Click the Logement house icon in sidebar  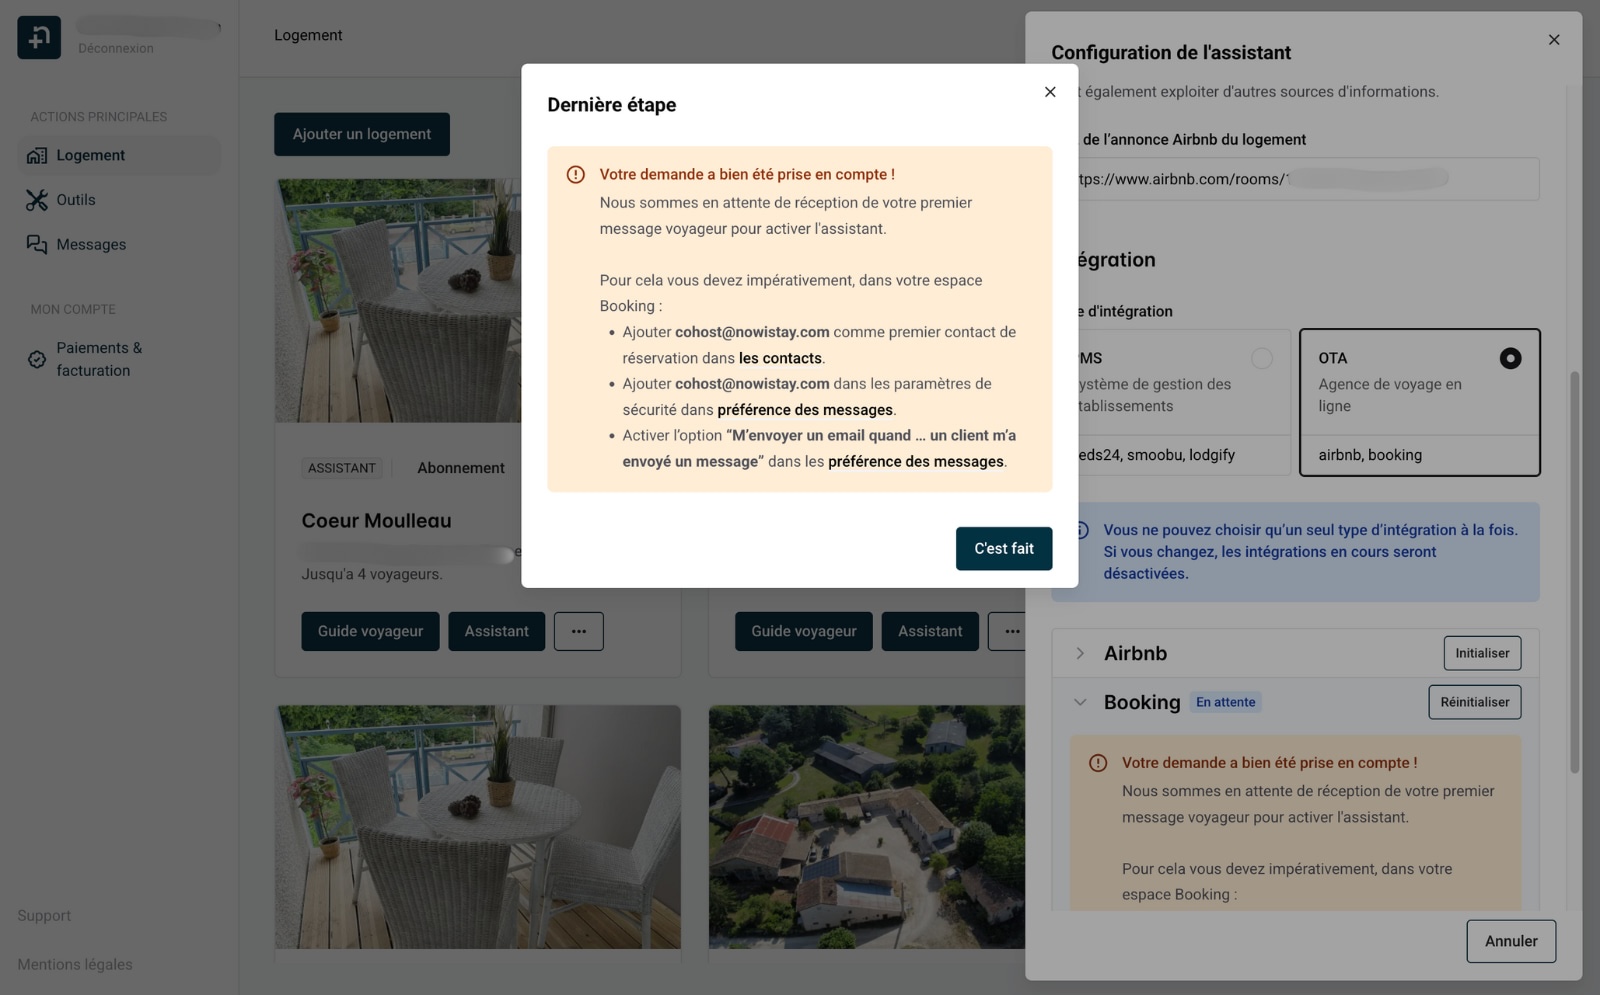pyautogui.click(x=37, y=155)
